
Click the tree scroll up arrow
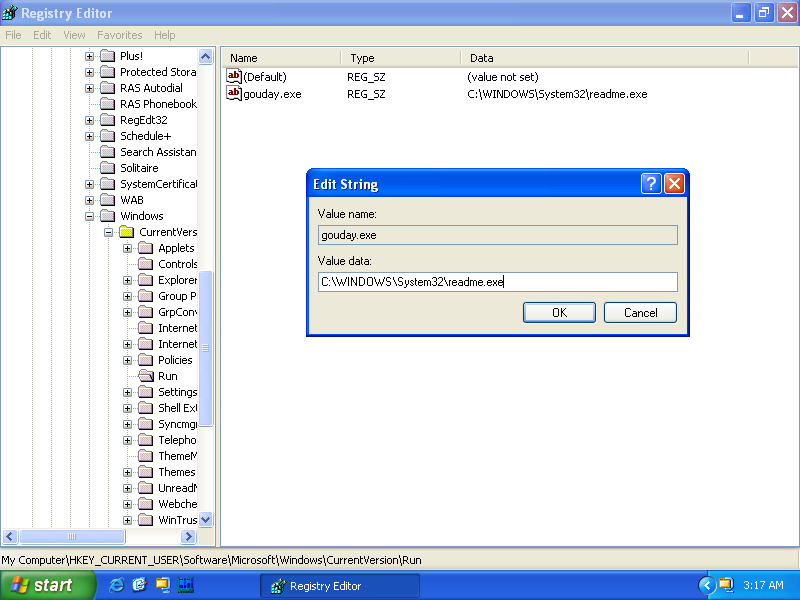206,56
